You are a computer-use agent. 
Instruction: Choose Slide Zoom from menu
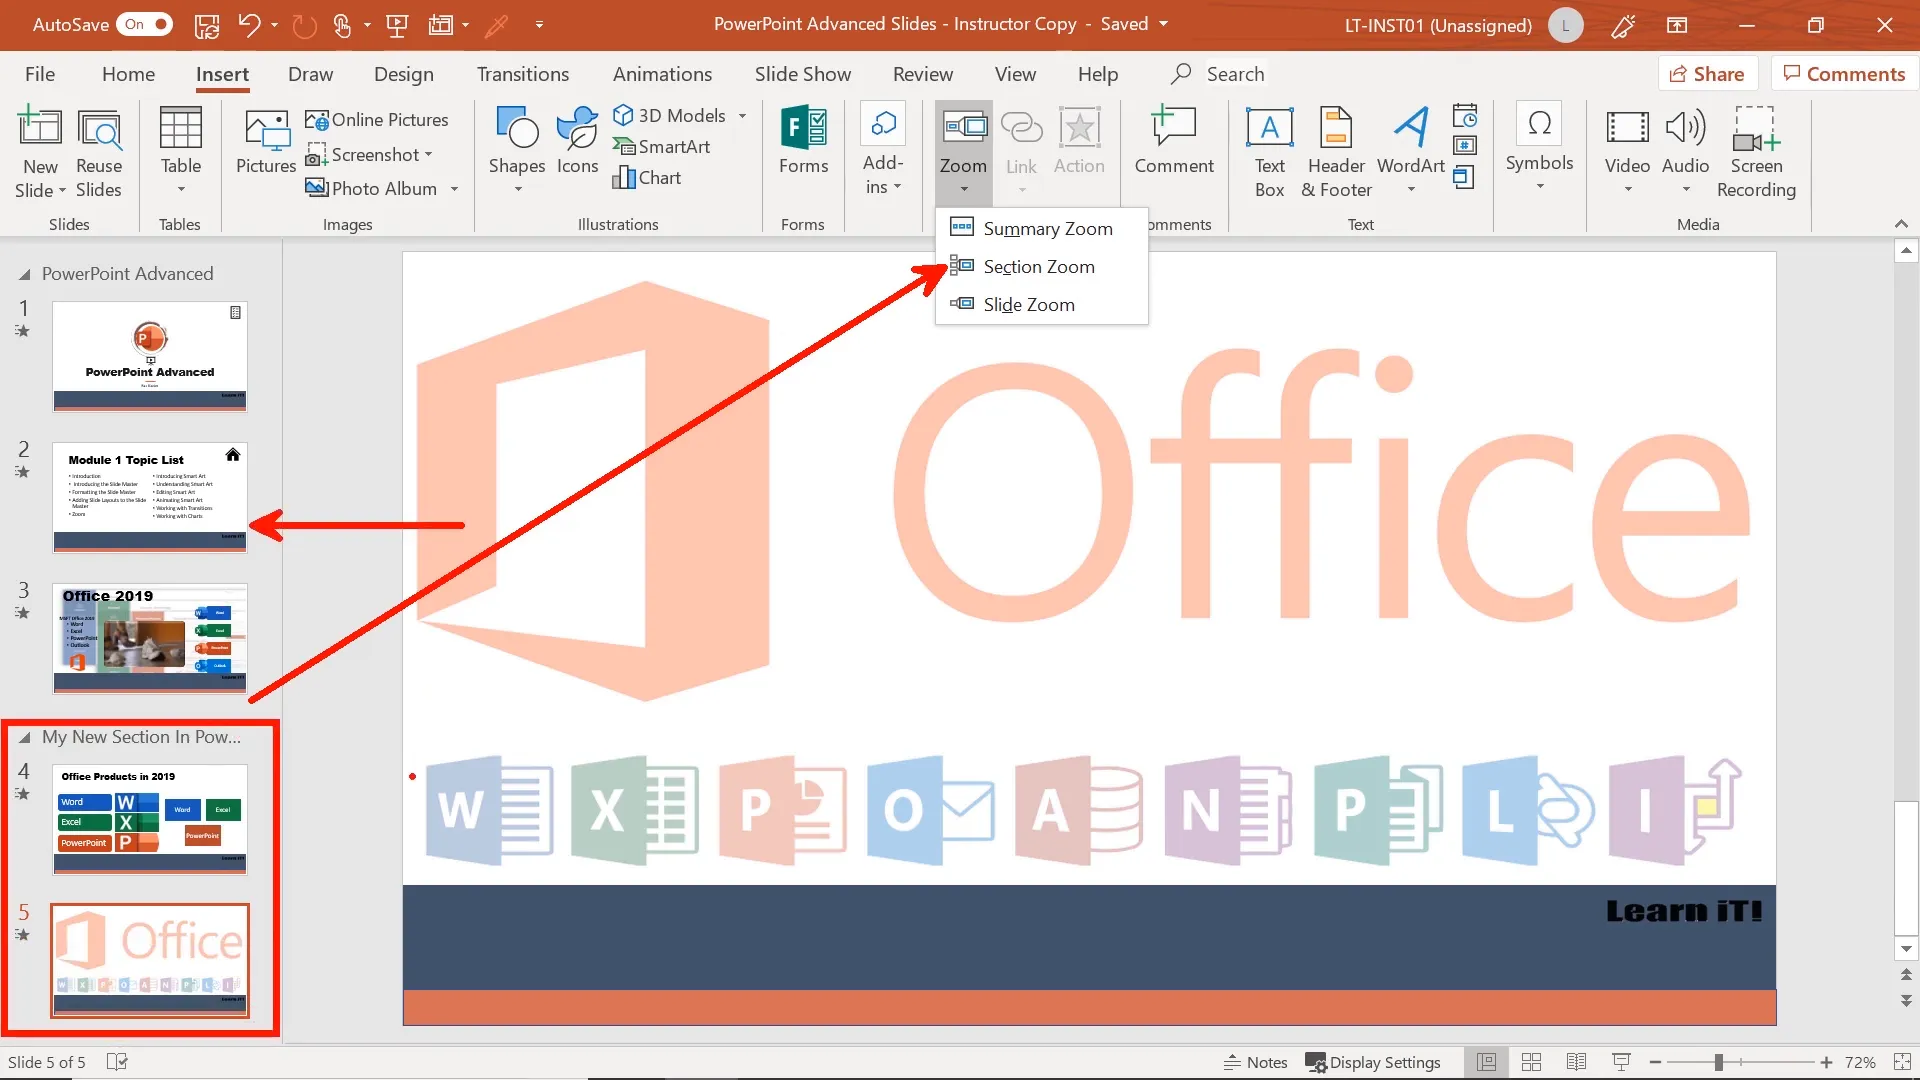coord(1041,305)
